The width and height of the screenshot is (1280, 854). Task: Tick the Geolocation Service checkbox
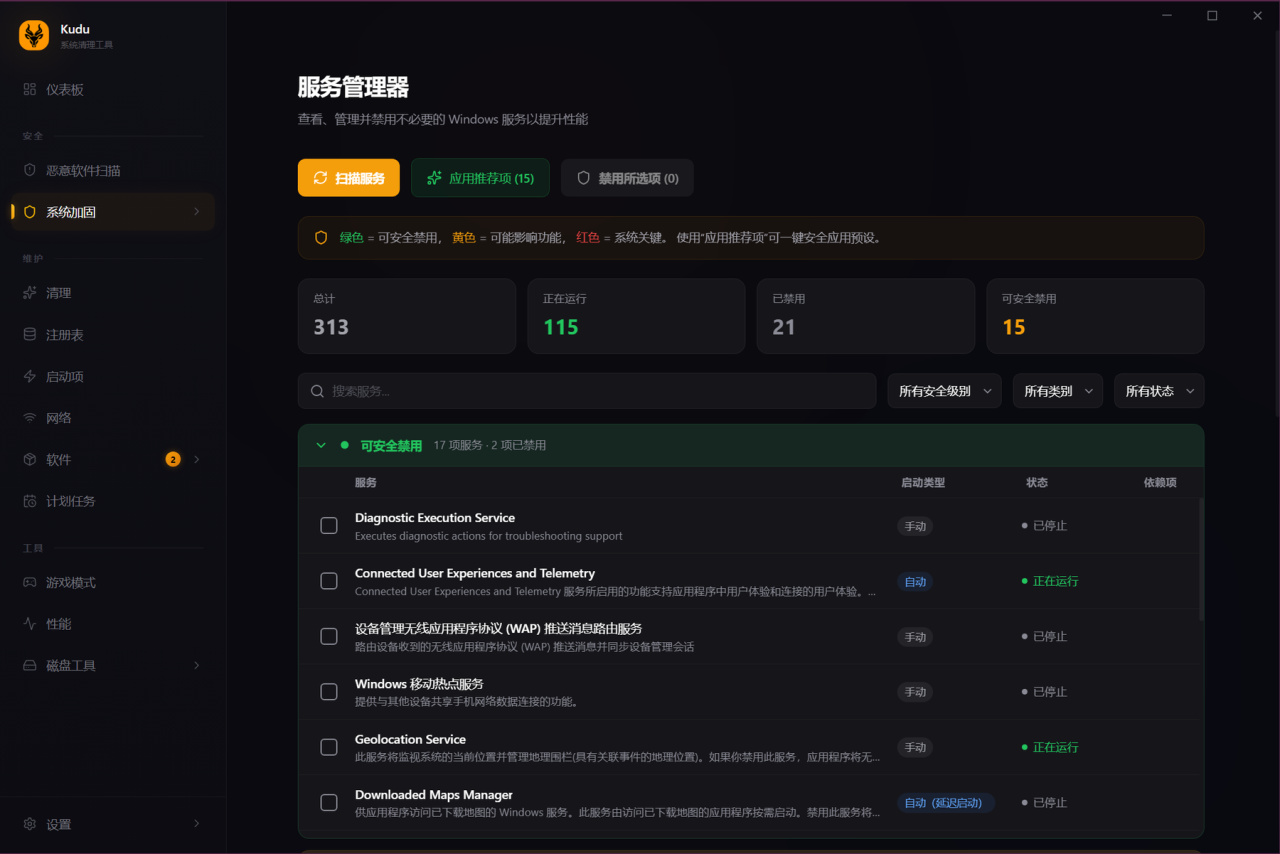(x=329, y=747)
